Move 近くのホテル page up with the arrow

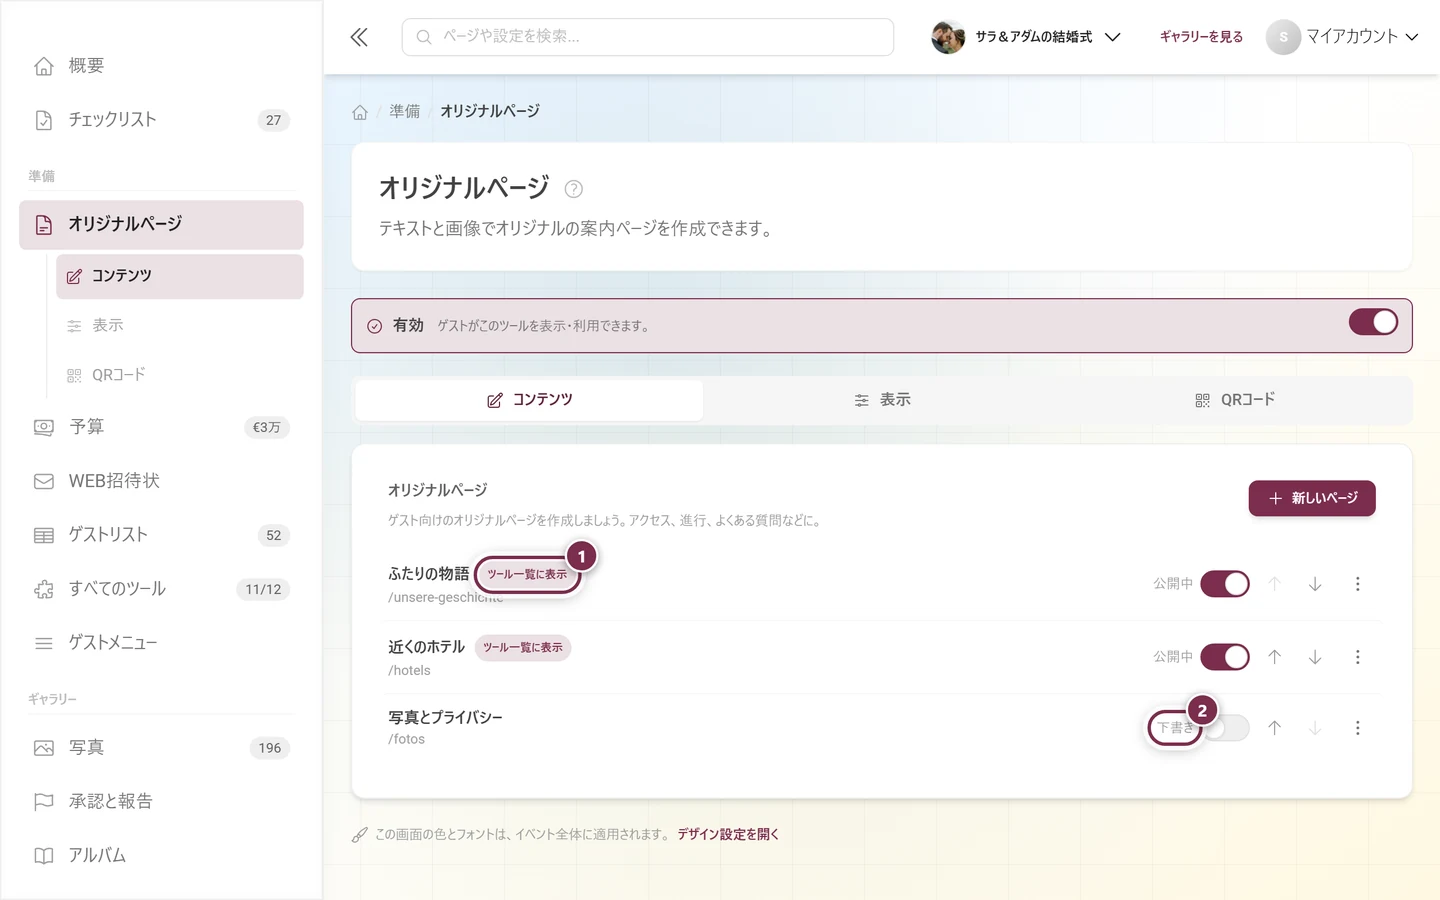[1275, 657]
